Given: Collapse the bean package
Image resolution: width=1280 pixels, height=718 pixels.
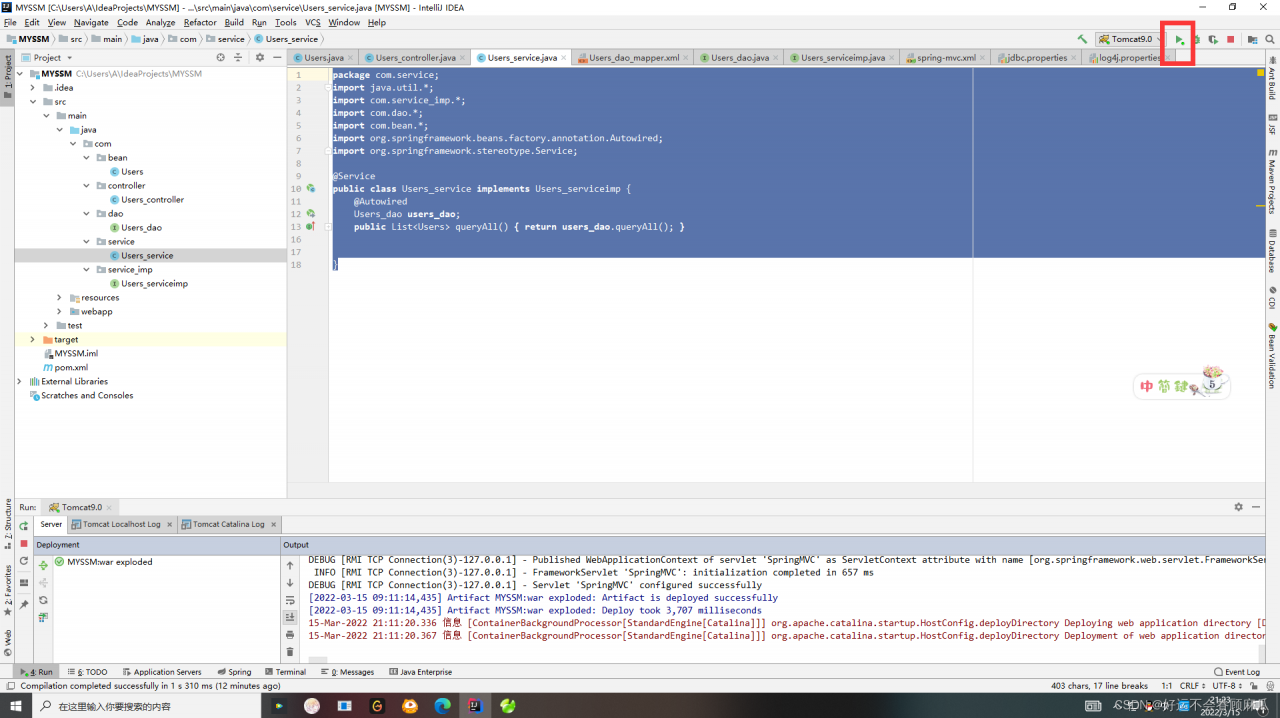Looking at the screenshot, I should 87,158.
